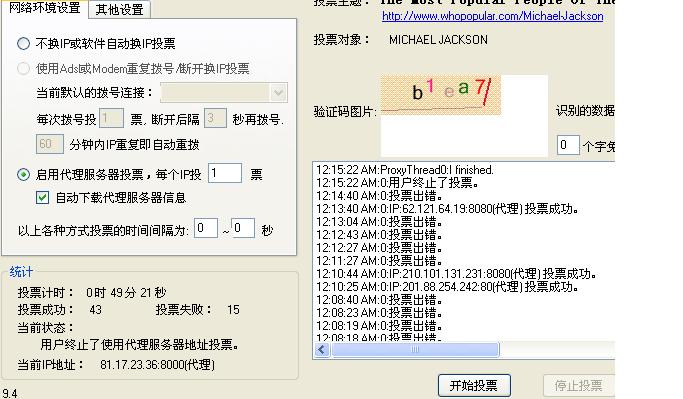This screenshot has height=399, width=683.
Task: Click the captcha image b1ea7
Action: pos(441,95)
